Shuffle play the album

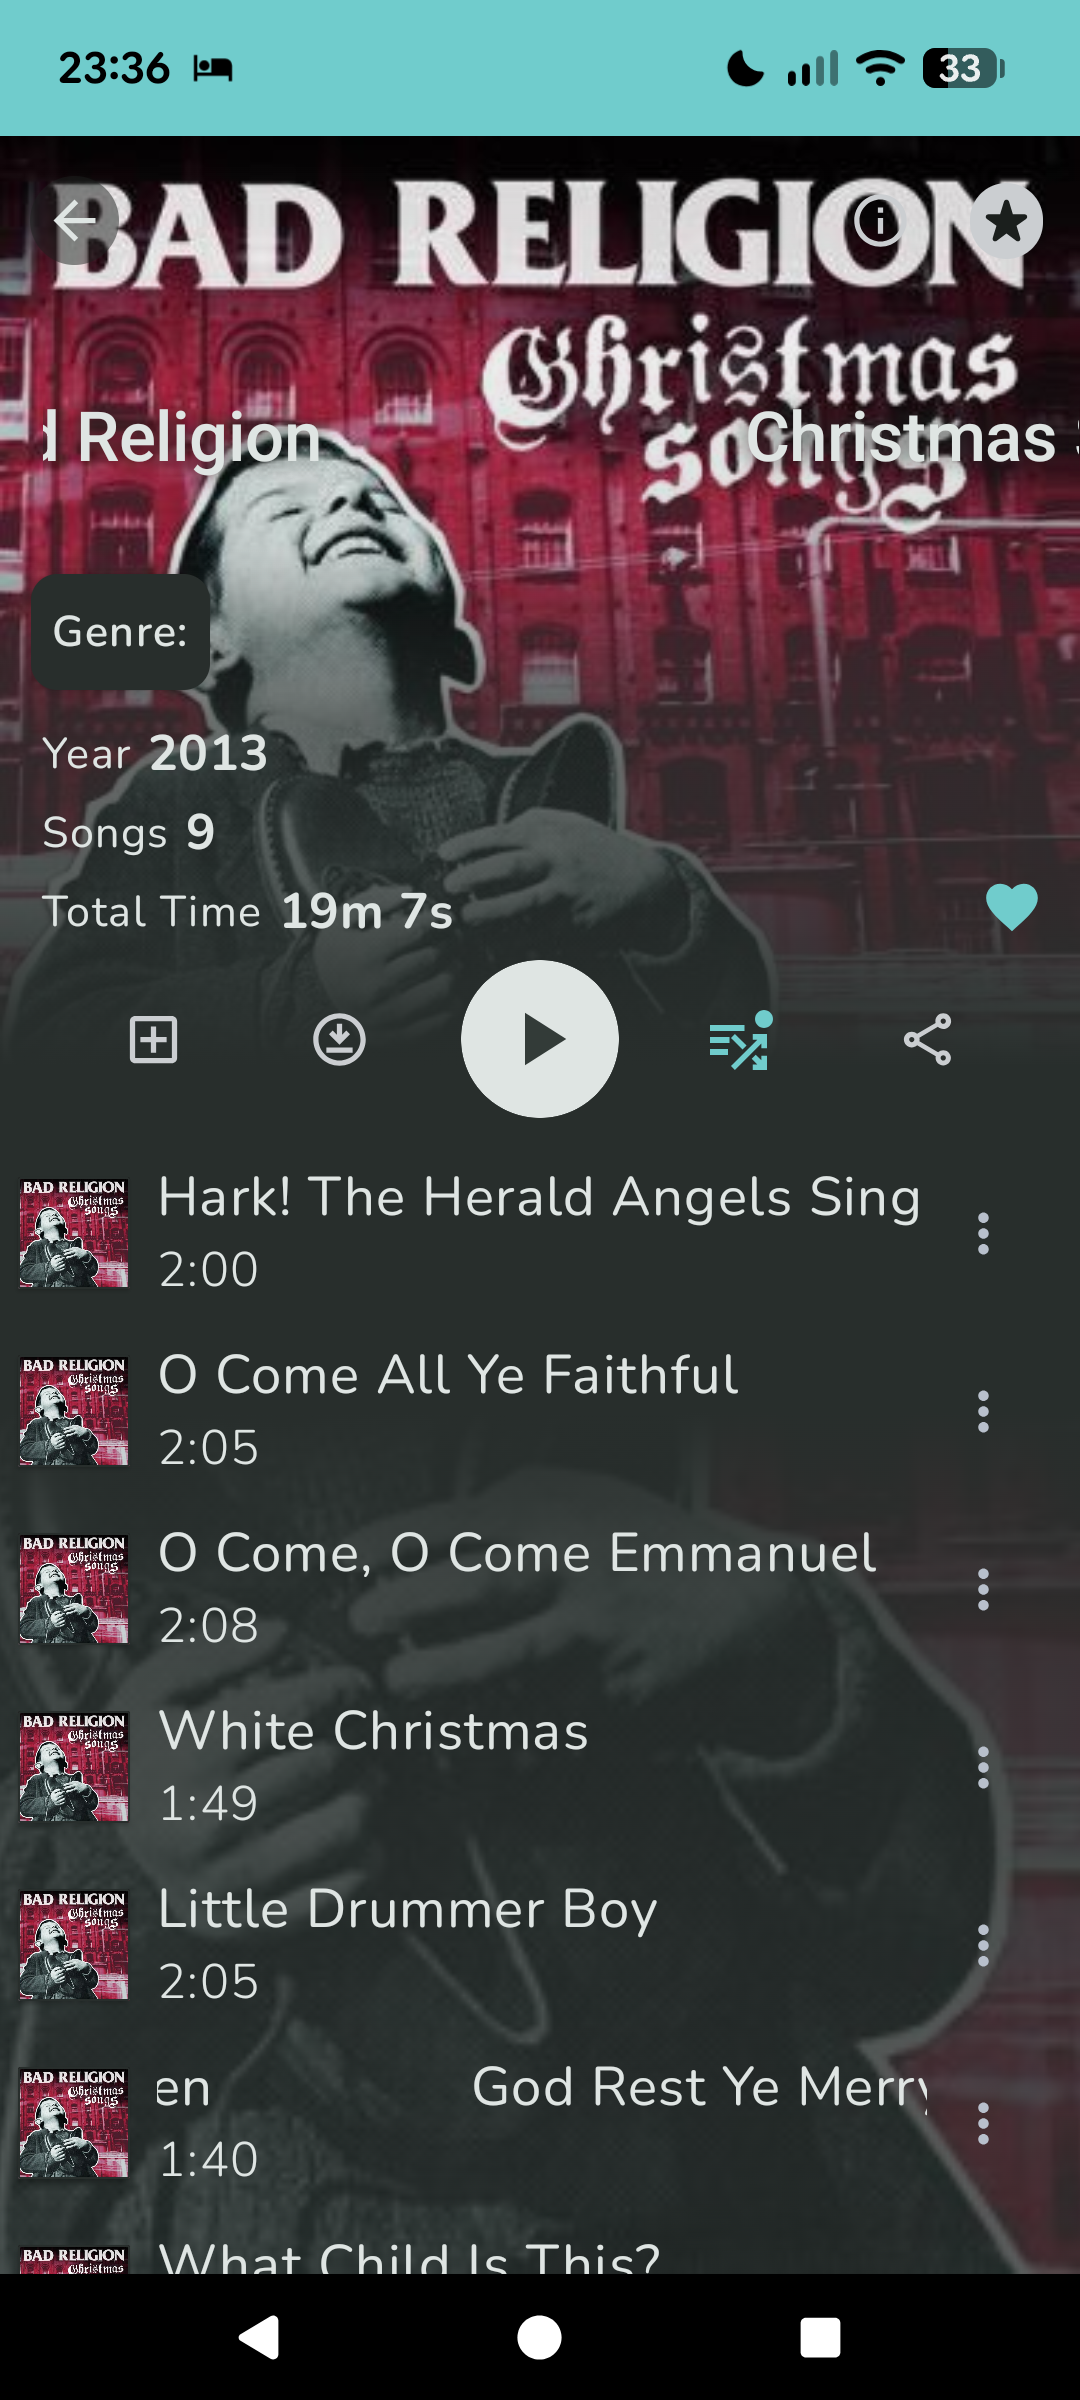coord(740,1040)
